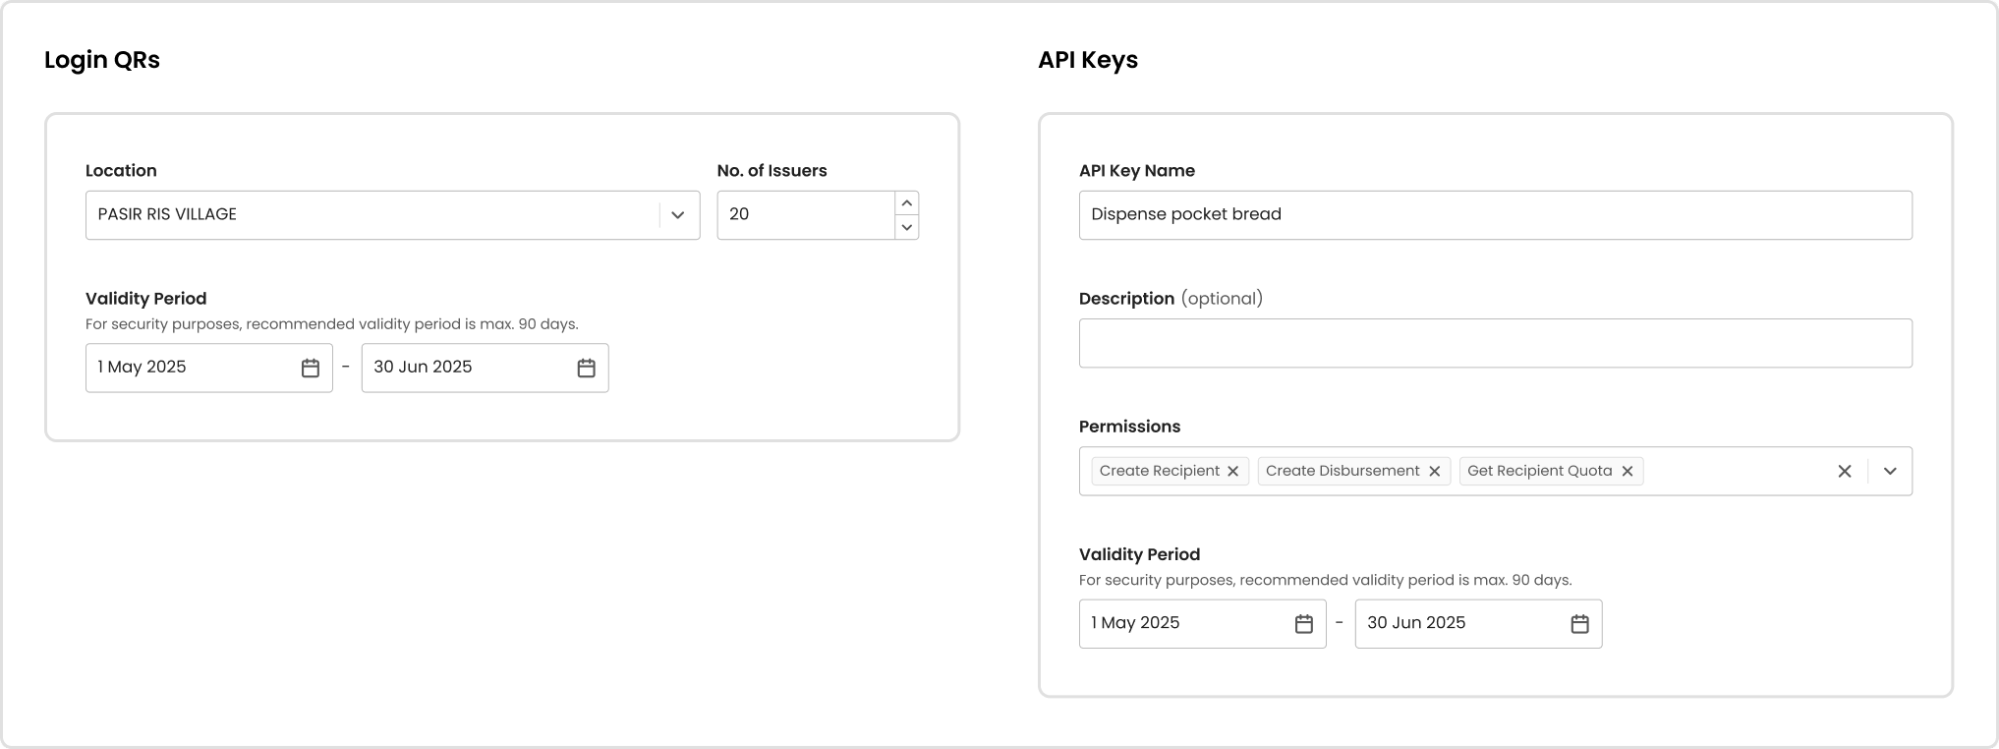The height and width of the screenshot is (749, 1999).
Task: Click the No. of Issuers number field
Action: tap(805, 215)
